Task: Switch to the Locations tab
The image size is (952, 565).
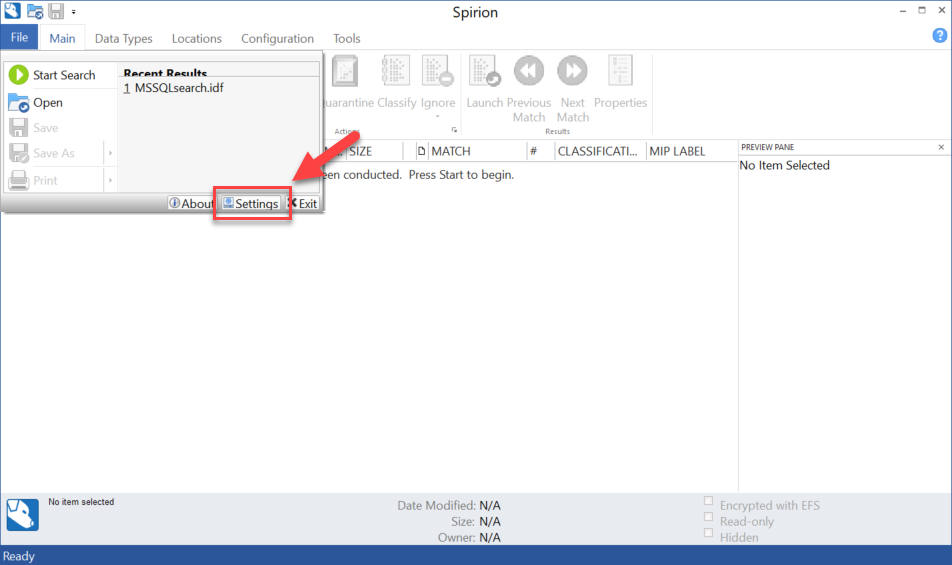Action: coord(197,38)
